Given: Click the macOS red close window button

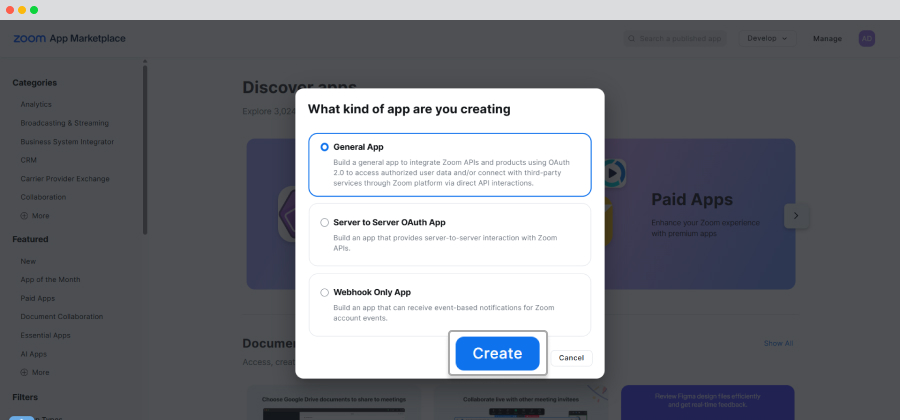Looking at the screenshot, I should [10, 10].
